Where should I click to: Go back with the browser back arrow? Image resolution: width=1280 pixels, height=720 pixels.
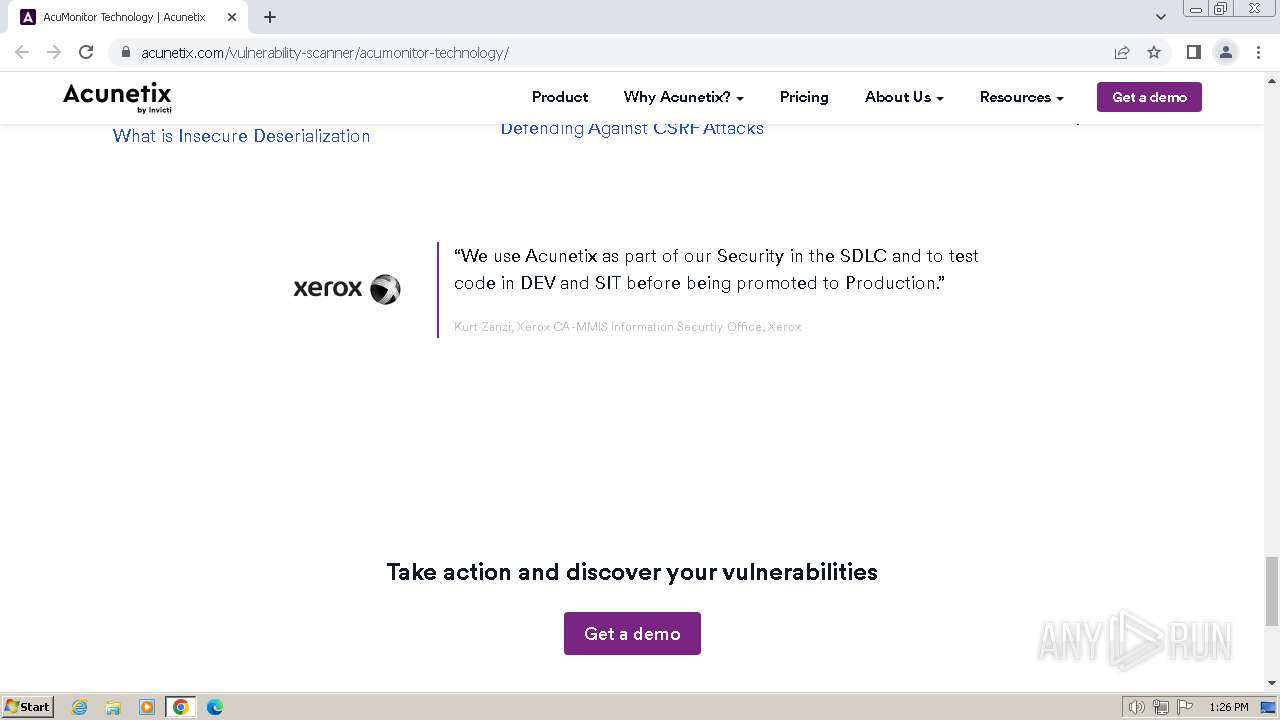22,52
